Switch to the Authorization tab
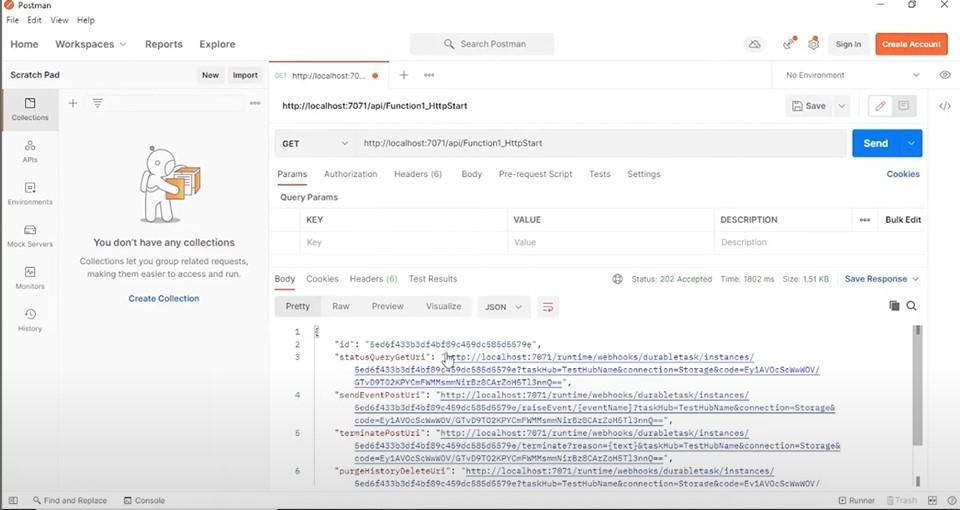 click(350, 174)
